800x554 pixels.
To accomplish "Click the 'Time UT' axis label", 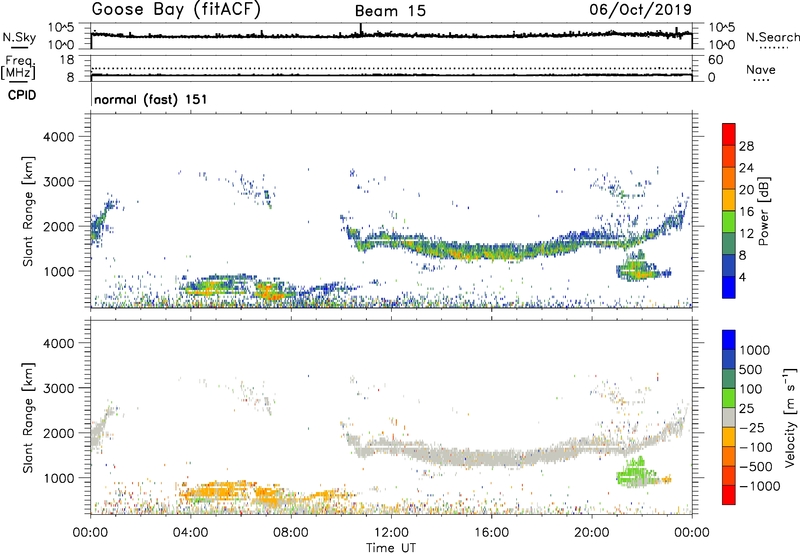I will pyautogui.click(x=391, y=548).
